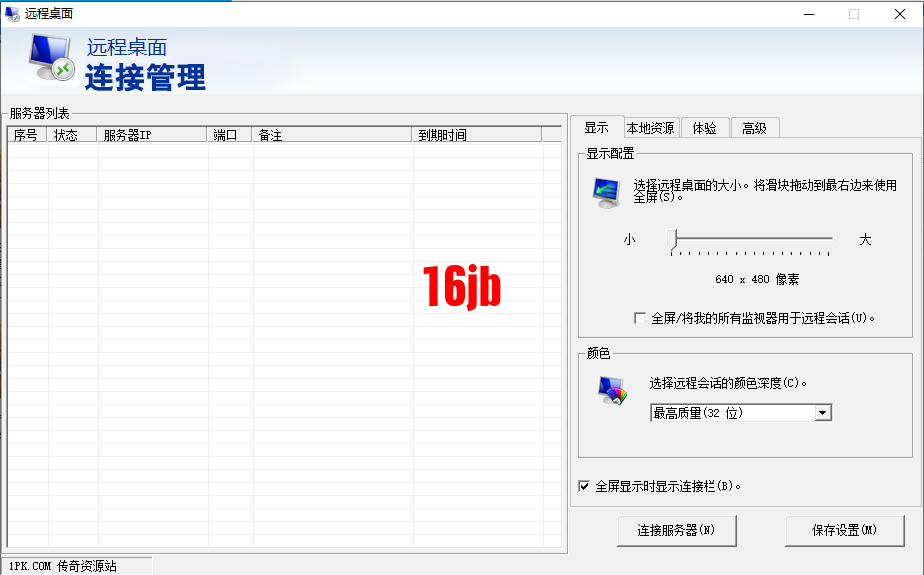
Task: Open the 体验 tab
Action: pos(705,128)
